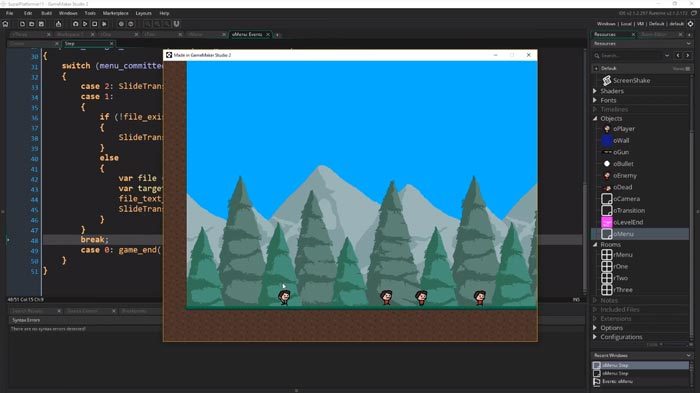Open the target manager crosshair icon
The image size is (700, 393).
tap(690, 24)
